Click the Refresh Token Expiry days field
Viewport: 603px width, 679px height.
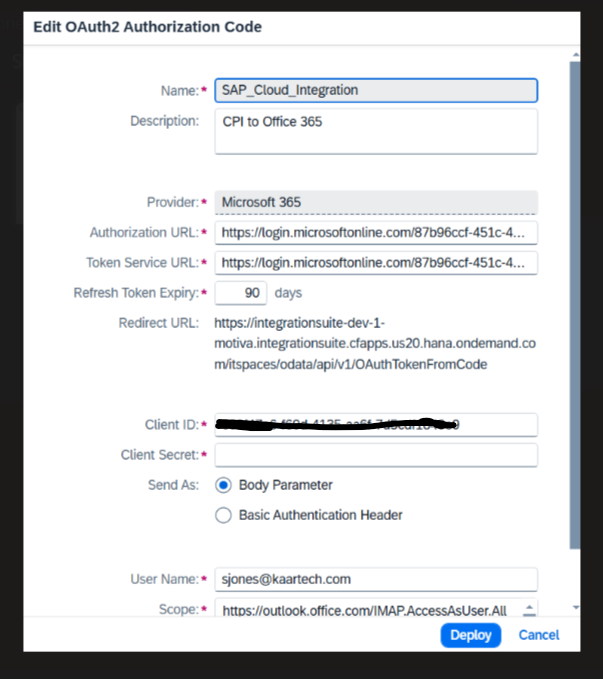241,293
